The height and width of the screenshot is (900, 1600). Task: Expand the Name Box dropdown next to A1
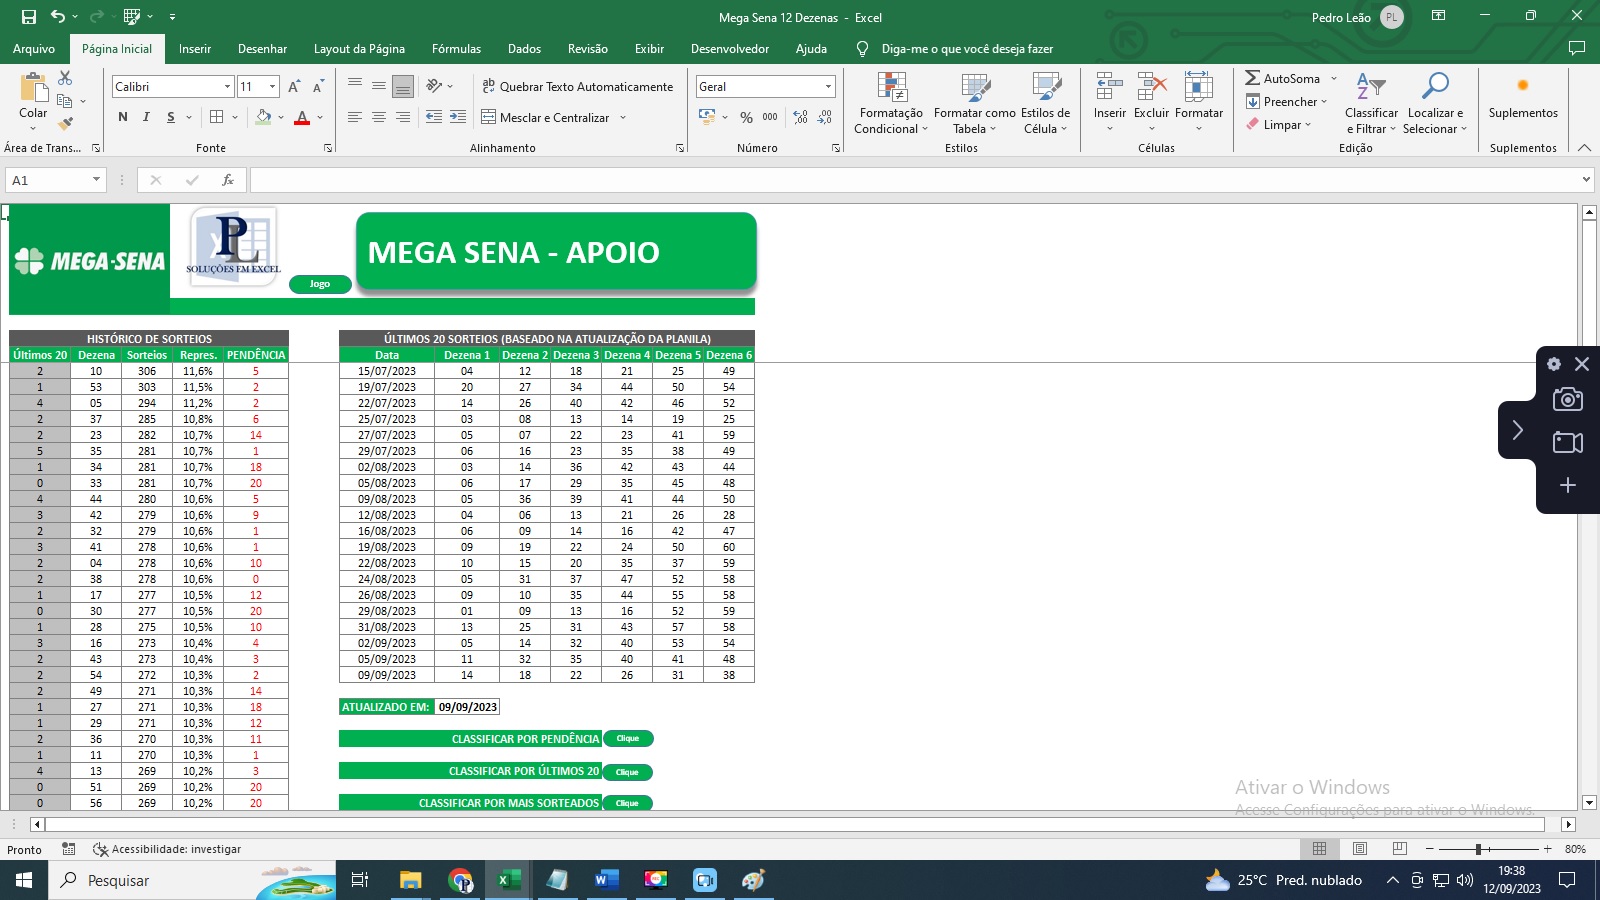point(96,180)
